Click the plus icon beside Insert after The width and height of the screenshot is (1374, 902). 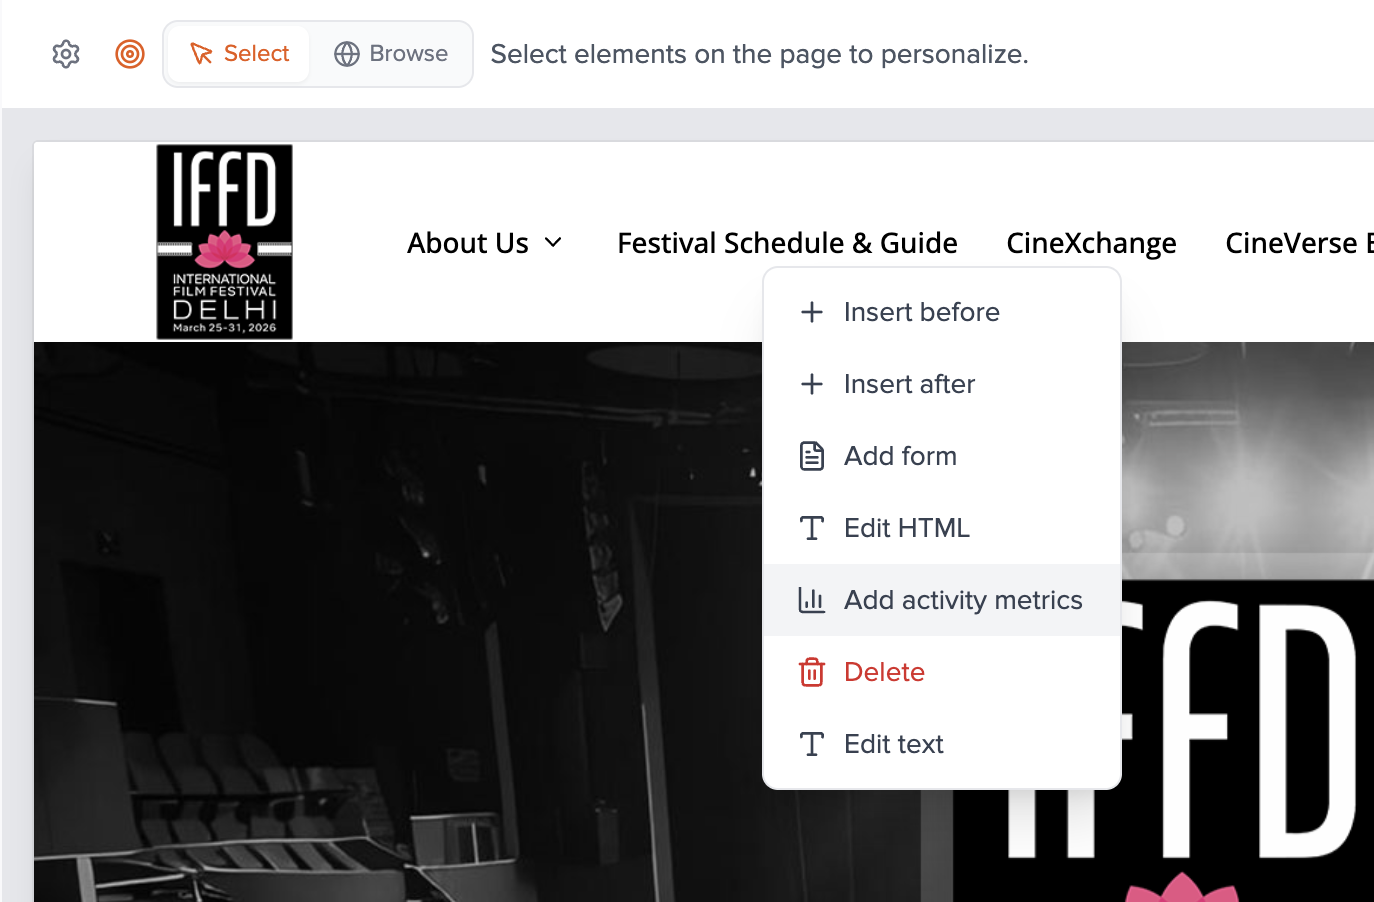pyautogui.click(x=812, y=384)
